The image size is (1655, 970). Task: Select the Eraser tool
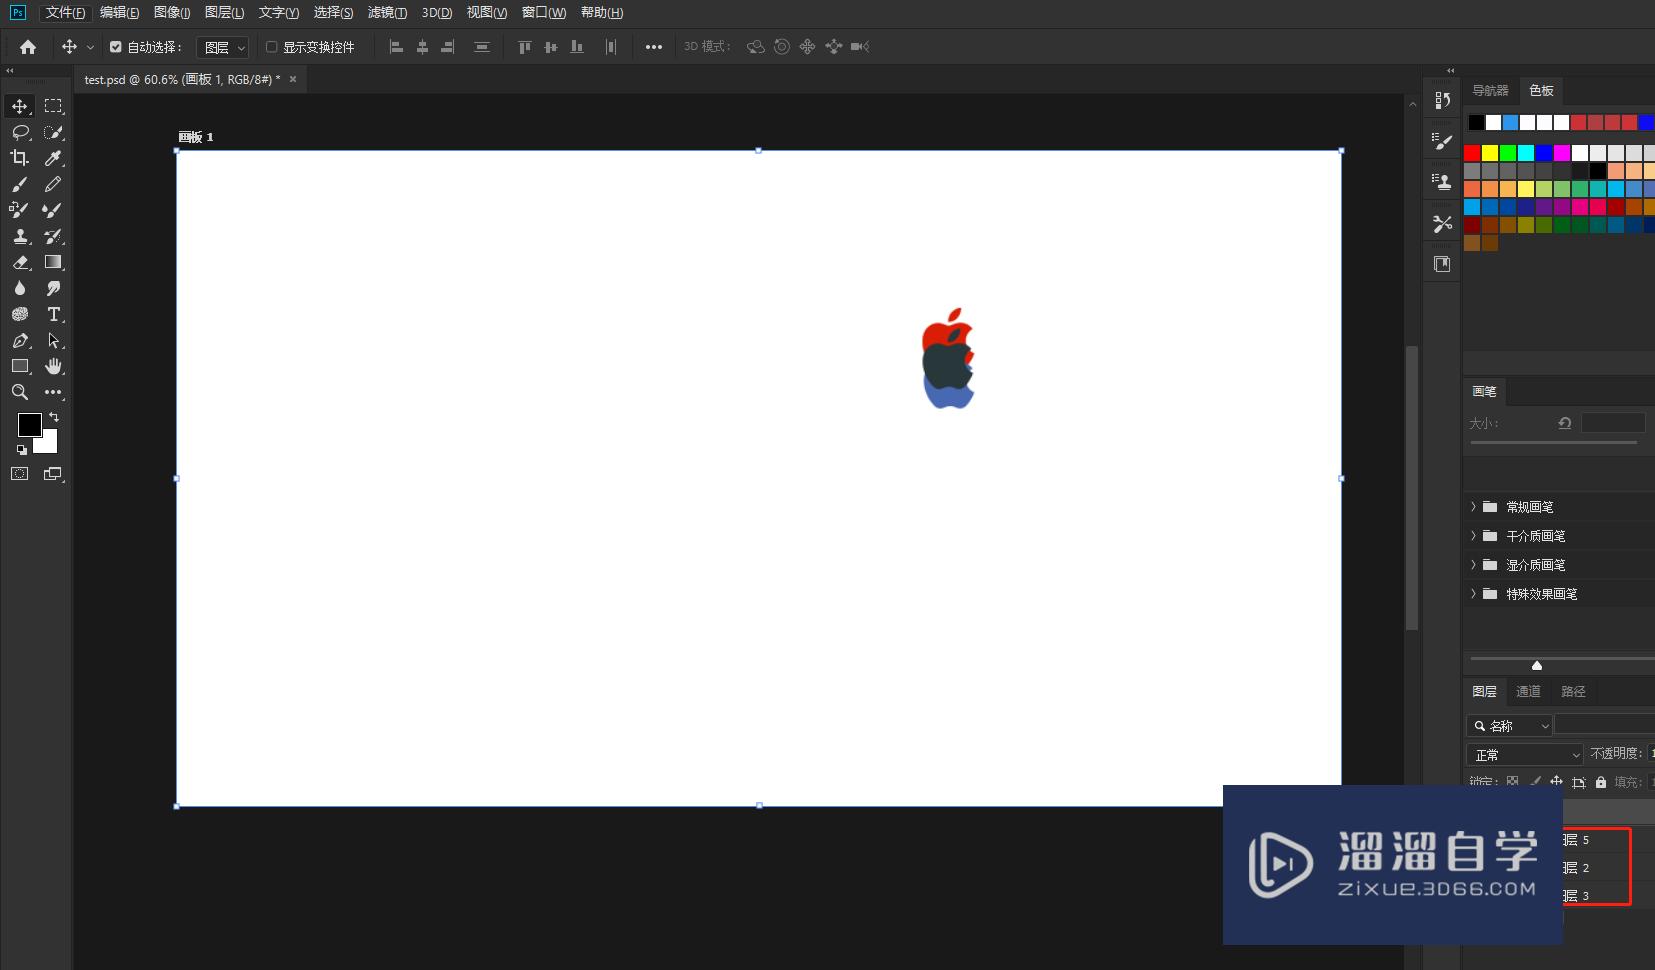point(20,262)
